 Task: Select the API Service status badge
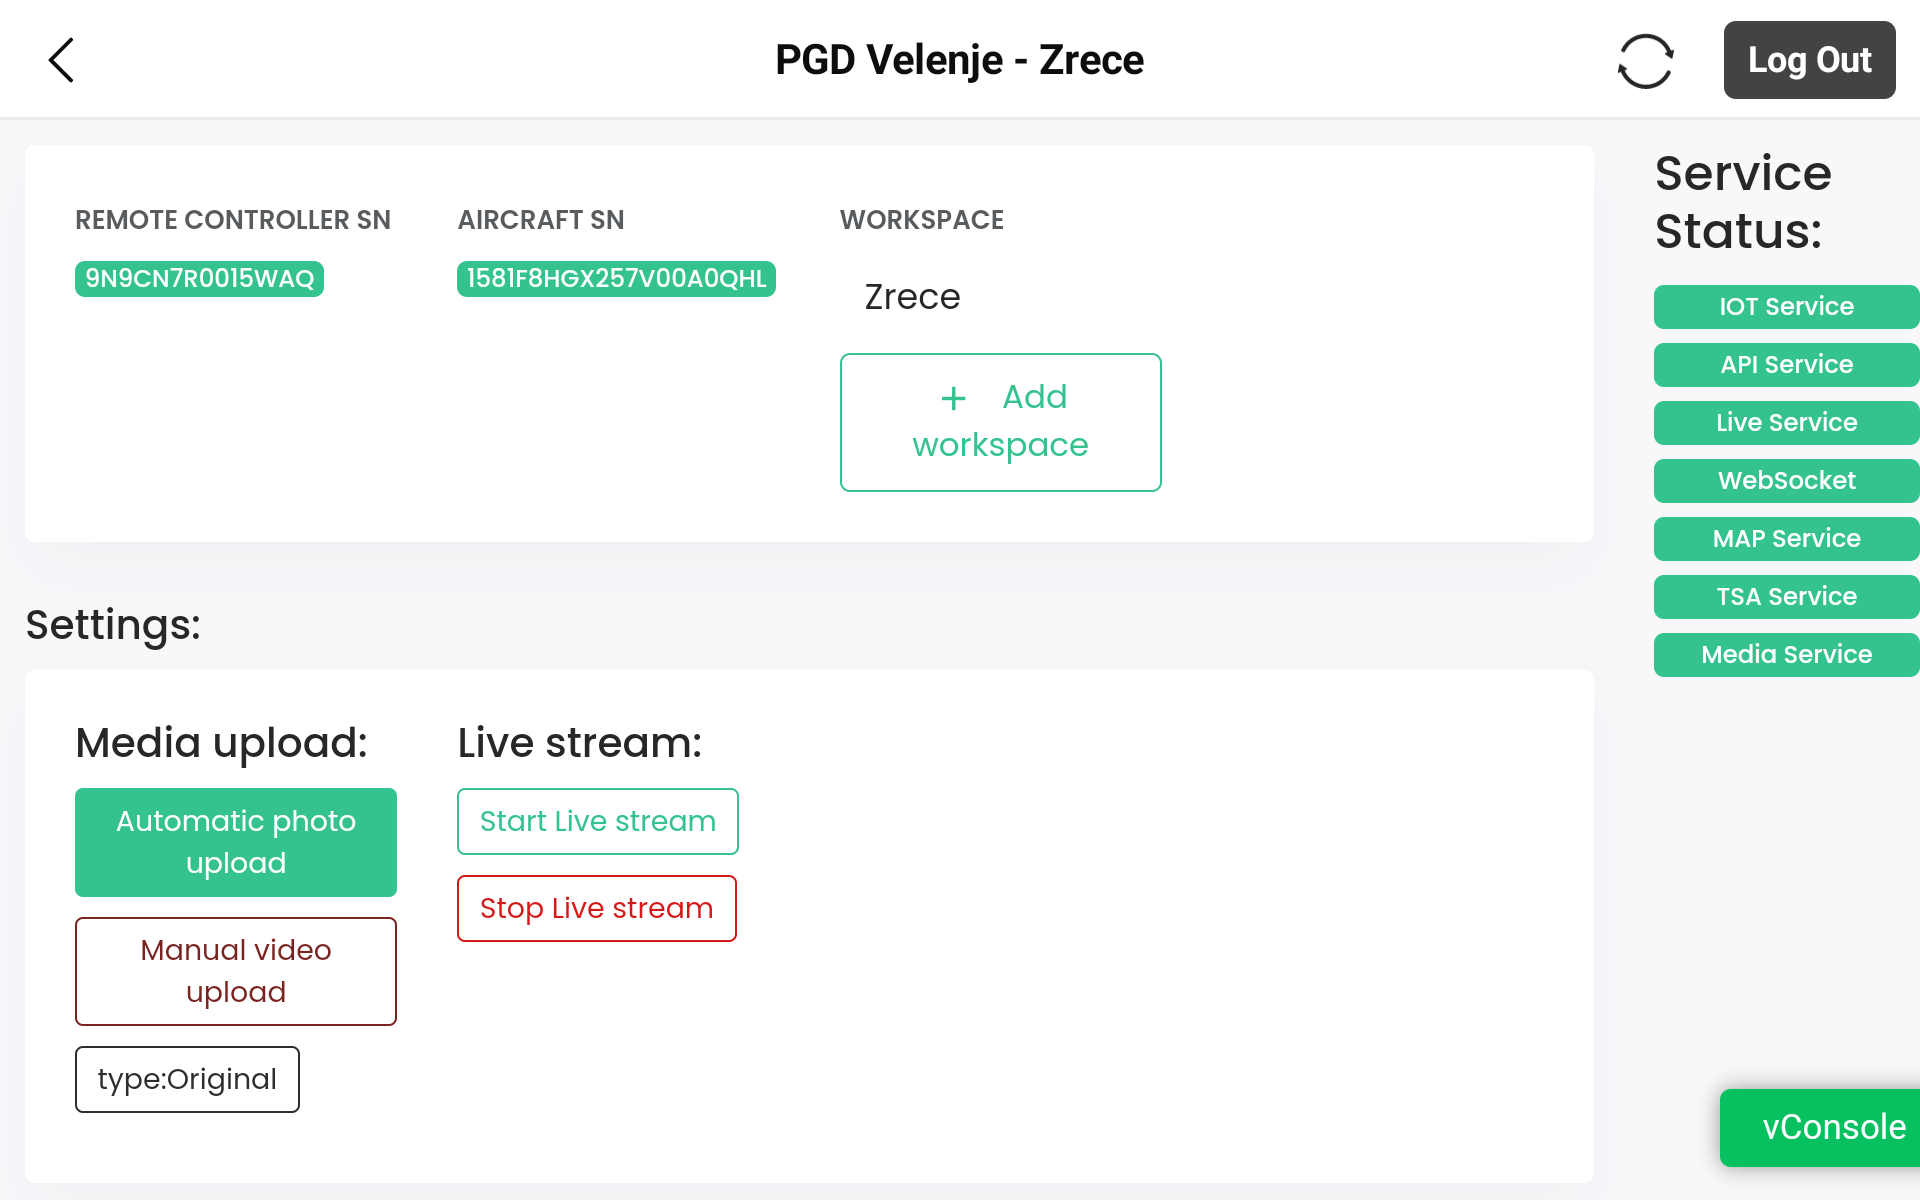(1786, 365)
